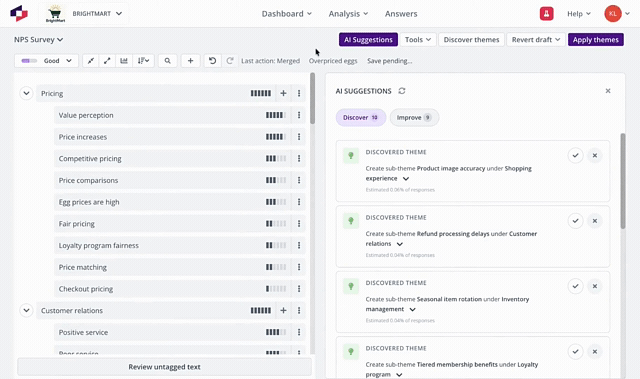This screenshot has height=379, width=640.
Task: Open the Competitive pricing options menu
Action: (x=299, y=158)
